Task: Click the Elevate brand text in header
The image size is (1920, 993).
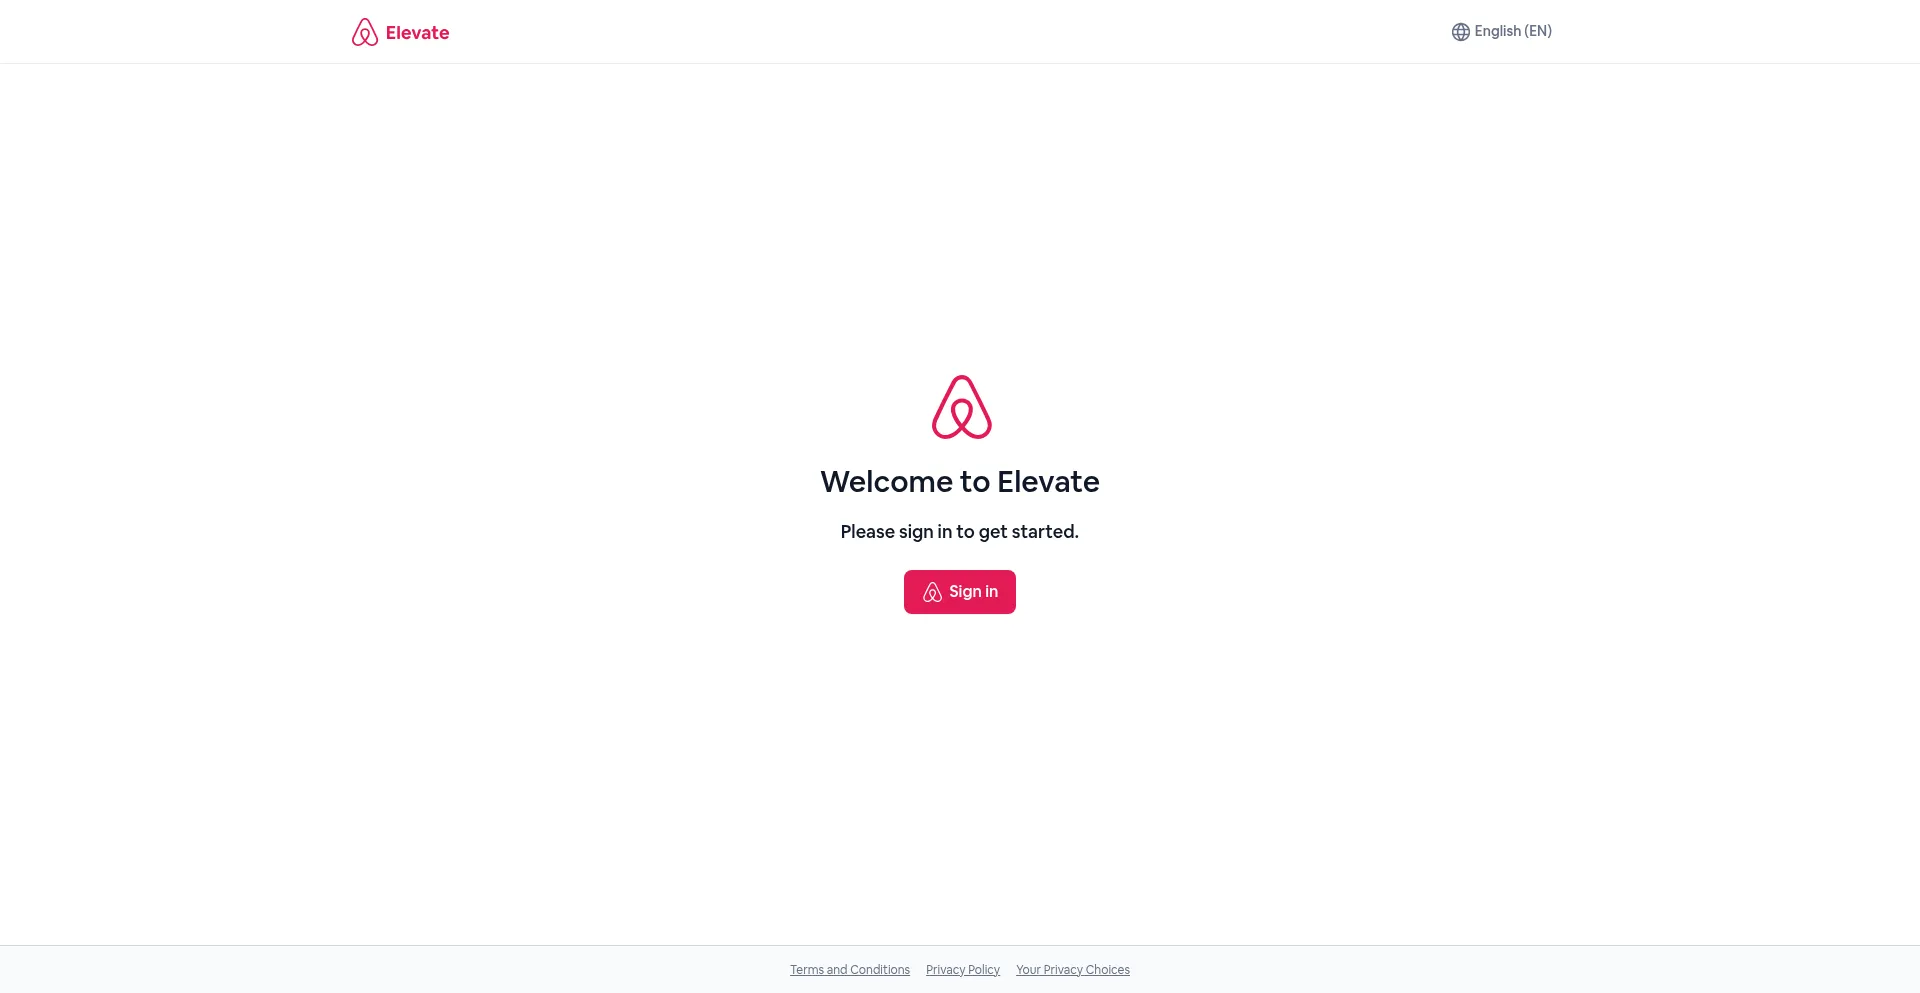Action: tap(417, 33)
